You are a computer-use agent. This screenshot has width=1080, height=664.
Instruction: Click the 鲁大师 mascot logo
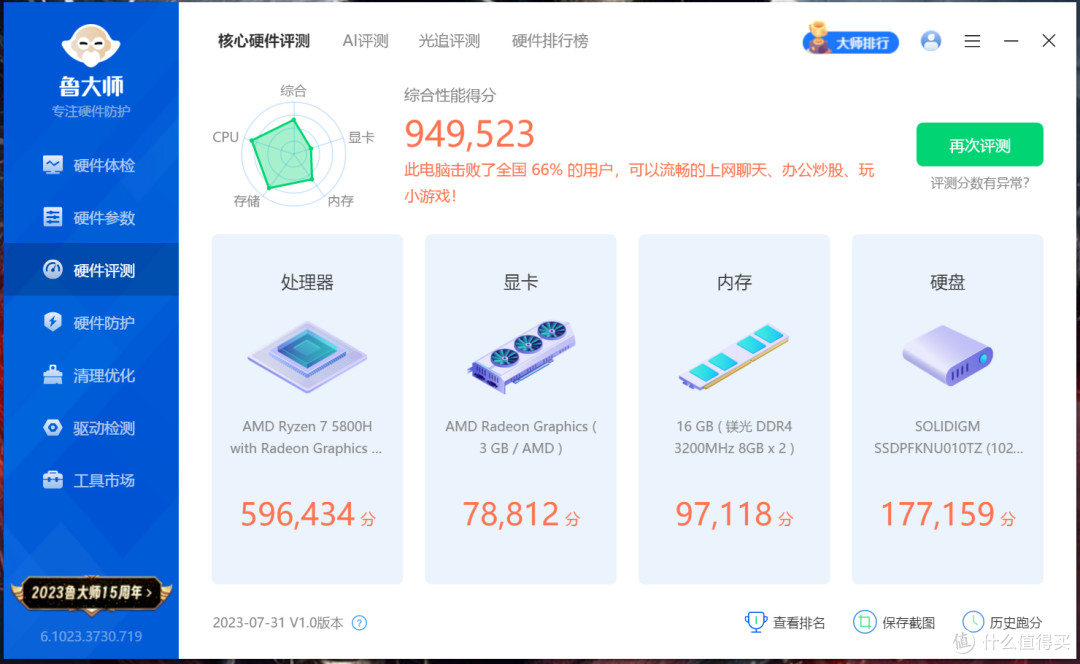pyautogui.click(x=91, y=45)
